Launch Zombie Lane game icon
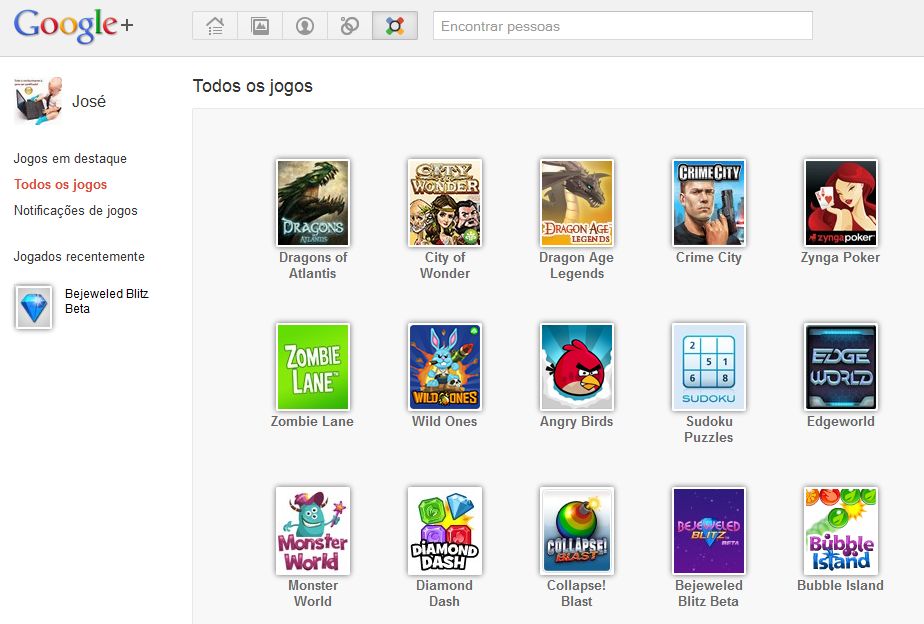Image resolution: width=924 pixels, height=624 pixels. pyautogui.click(x=313, y=367)
